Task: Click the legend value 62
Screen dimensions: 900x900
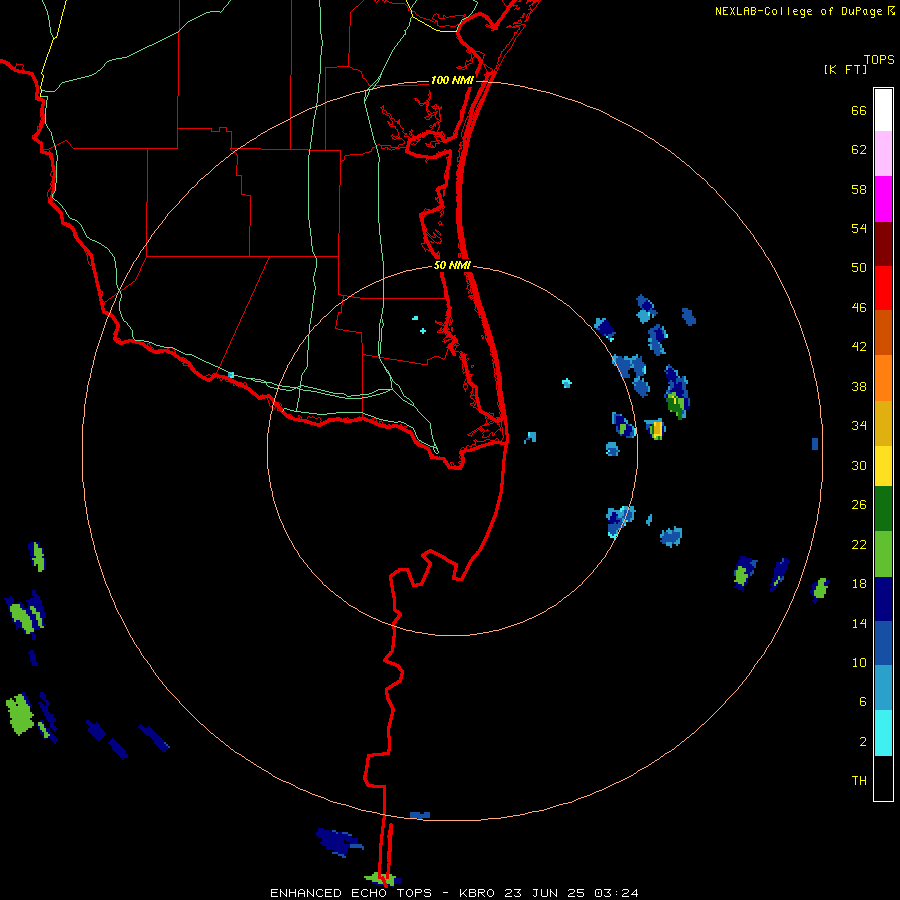Action: 859,150
